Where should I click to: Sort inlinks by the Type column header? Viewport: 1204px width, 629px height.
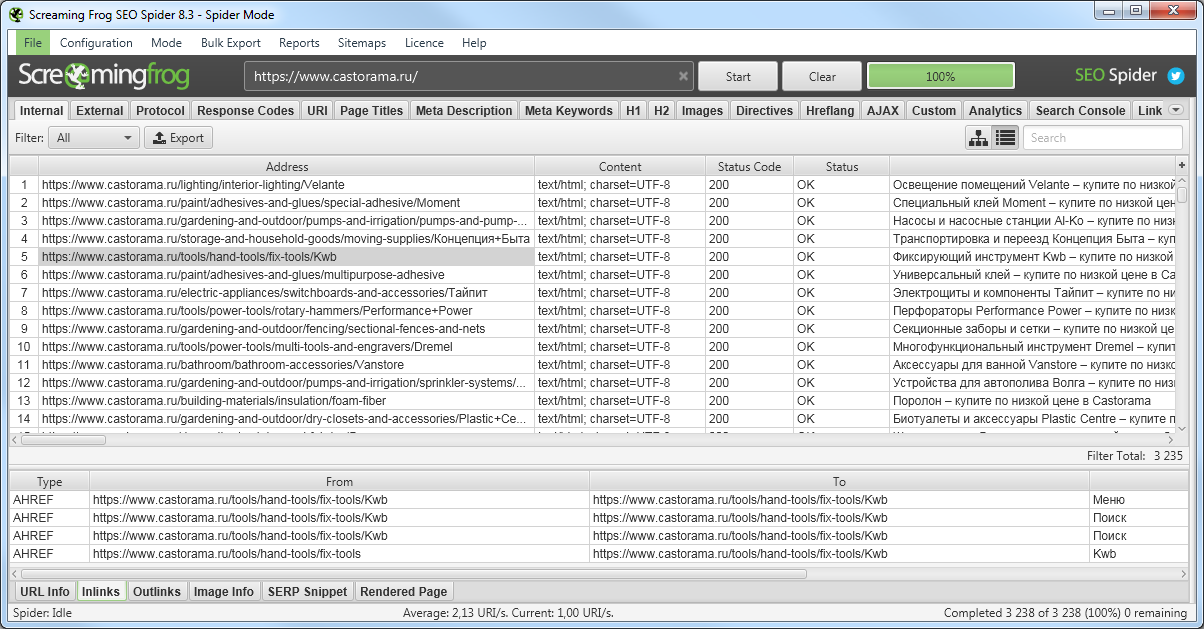point(49,482)
